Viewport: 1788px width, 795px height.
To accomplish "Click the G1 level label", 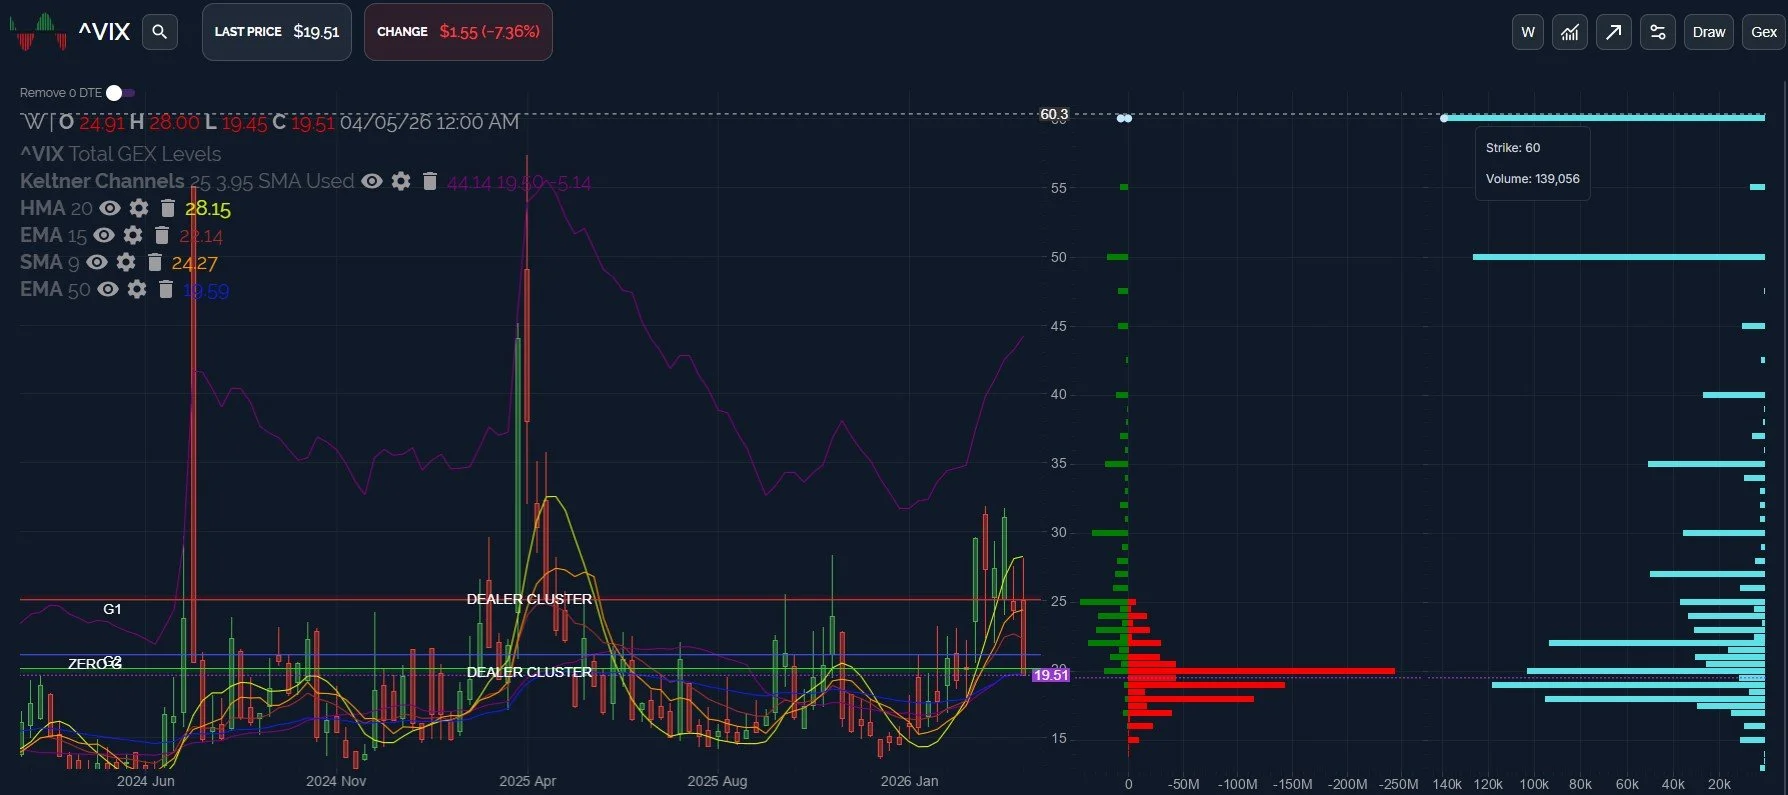I will click(x=112, y=609).
